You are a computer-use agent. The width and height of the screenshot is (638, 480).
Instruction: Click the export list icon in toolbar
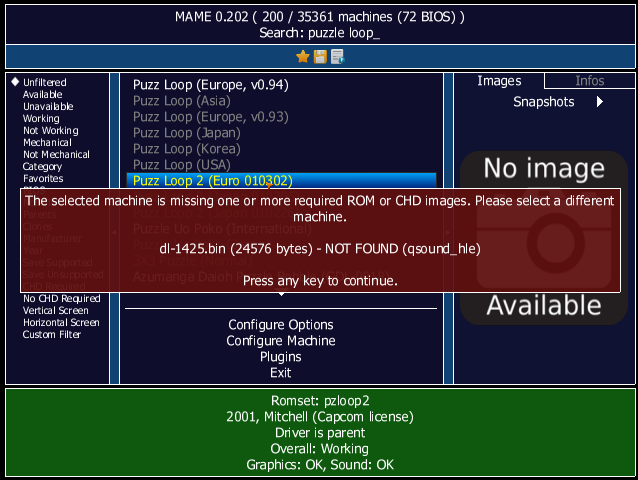(337, 57)
